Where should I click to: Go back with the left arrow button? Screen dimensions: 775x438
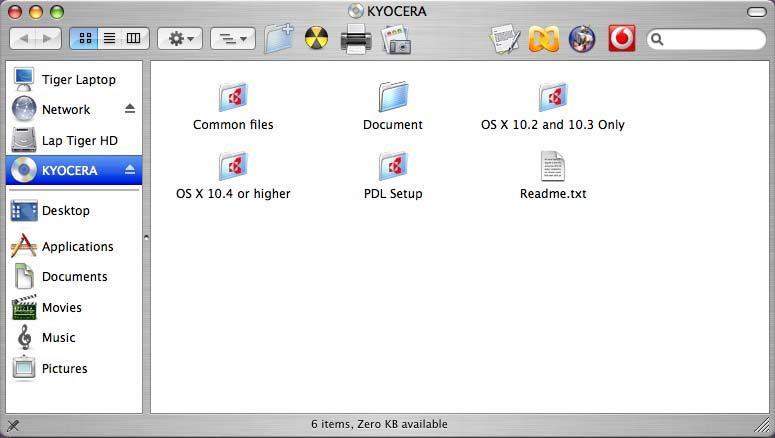(x=23, y=39)
